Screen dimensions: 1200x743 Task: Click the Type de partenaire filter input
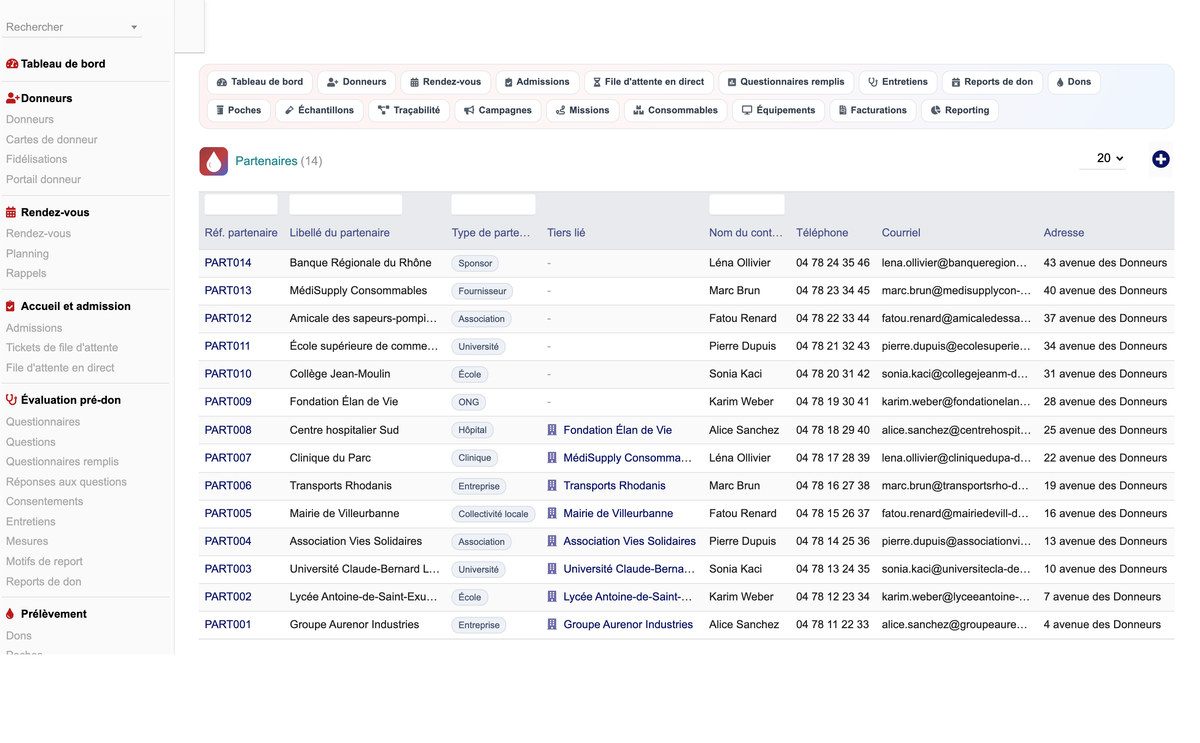point(493,205)
